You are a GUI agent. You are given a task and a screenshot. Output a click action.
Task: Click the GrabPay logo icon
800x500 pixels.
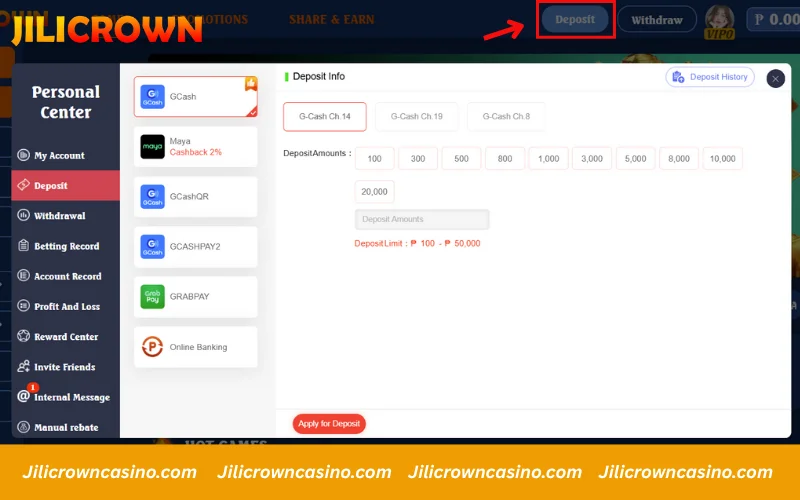pyautogui.click(x=152, y=296)
